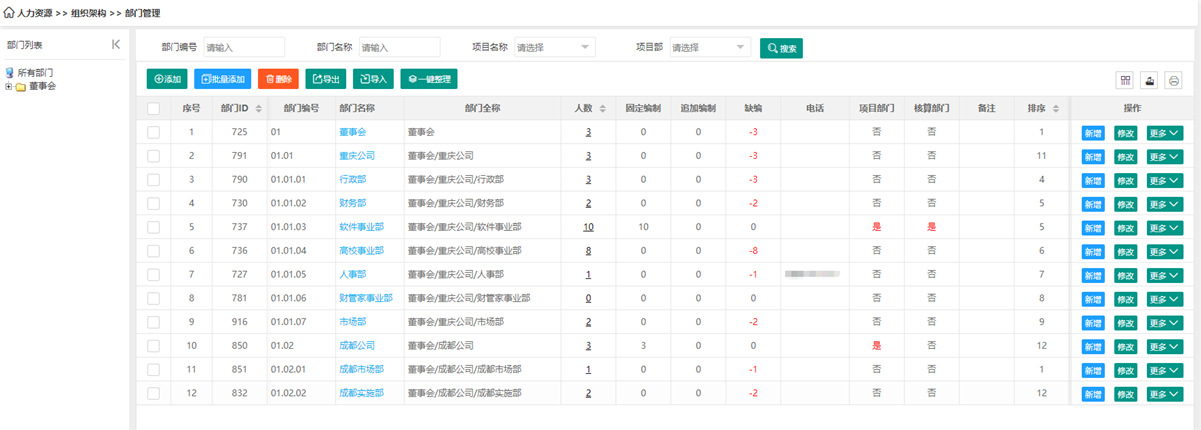Viewport: 1201px width, 430px height.
Task: Click the 部门全称 column header
Action: point(483,108)
